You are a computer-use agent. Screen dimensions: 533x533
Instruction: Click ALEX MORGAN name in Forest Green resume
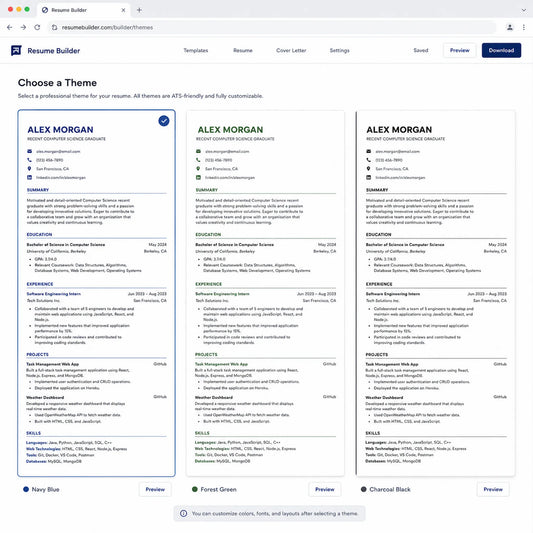[230, 130]
